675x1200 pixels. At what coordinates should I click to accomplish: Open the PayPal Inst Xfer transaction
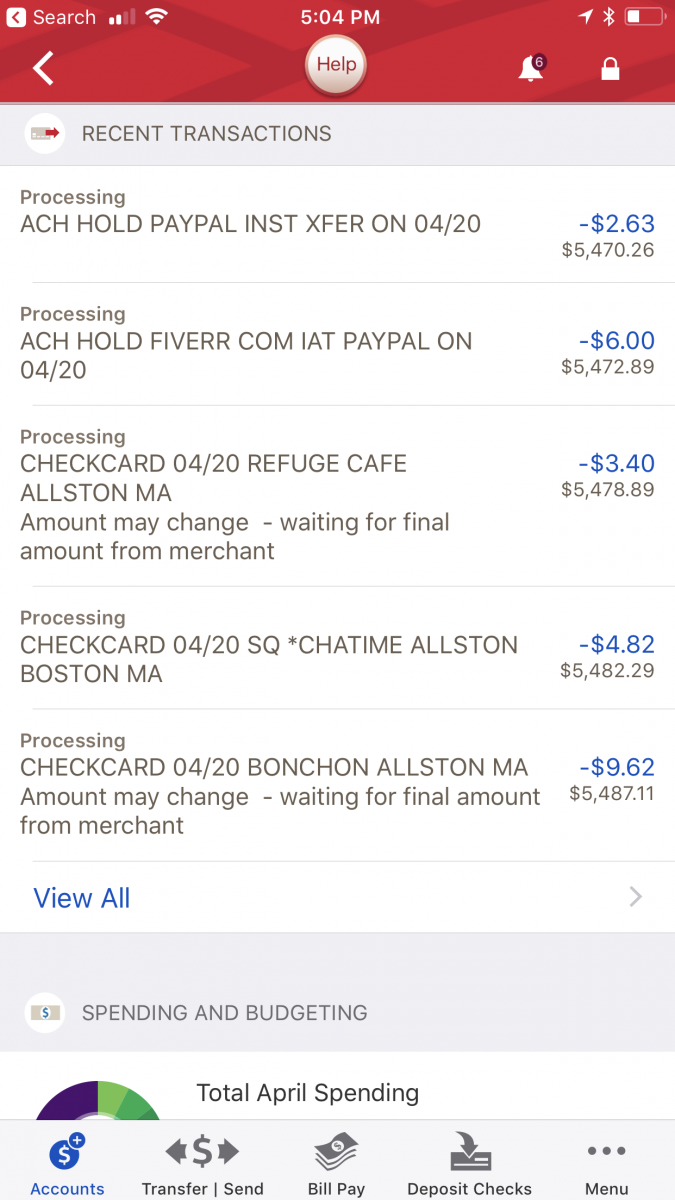250,224
